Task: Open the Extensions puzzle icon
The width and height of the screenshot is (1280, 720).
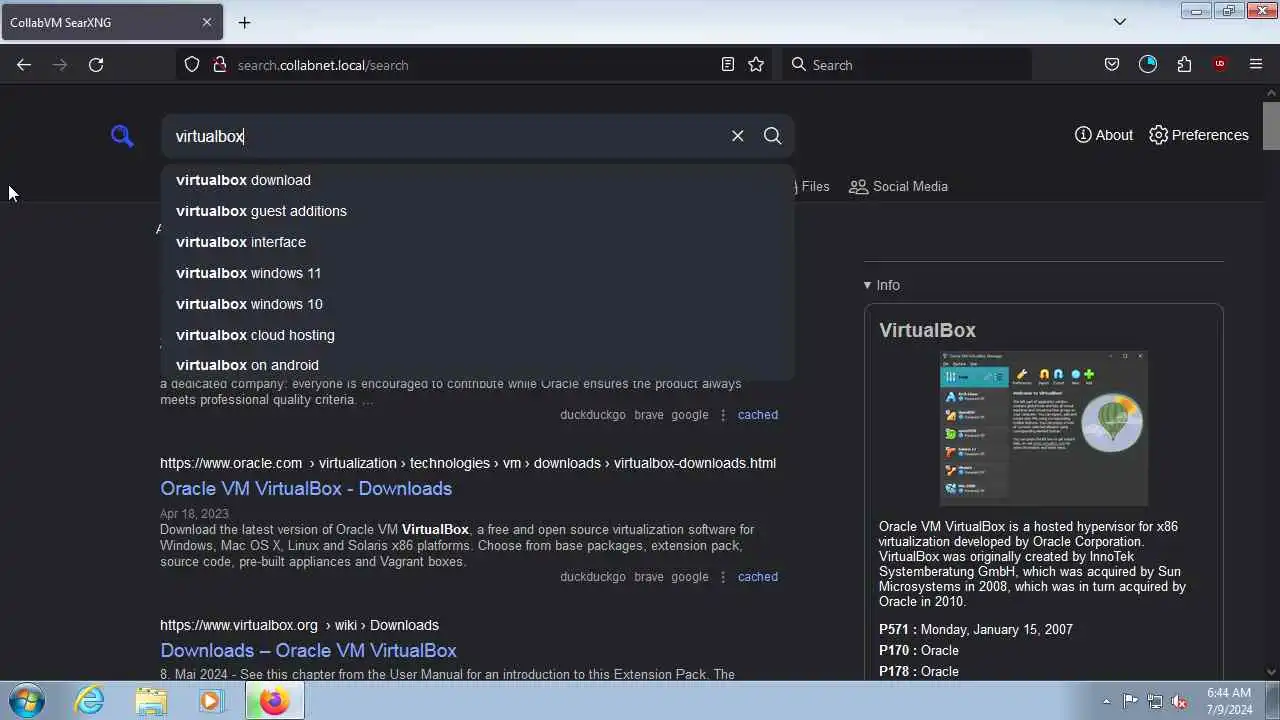Action: (x=1184, y=65)
